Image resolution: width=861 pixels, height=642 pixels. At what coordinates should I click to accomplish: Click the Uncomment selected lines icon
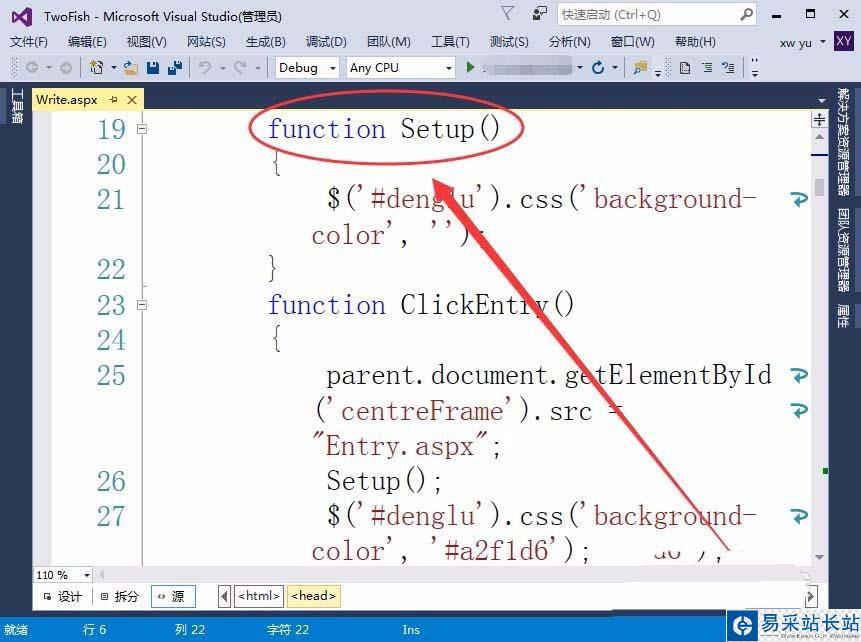tap(728, 68)
